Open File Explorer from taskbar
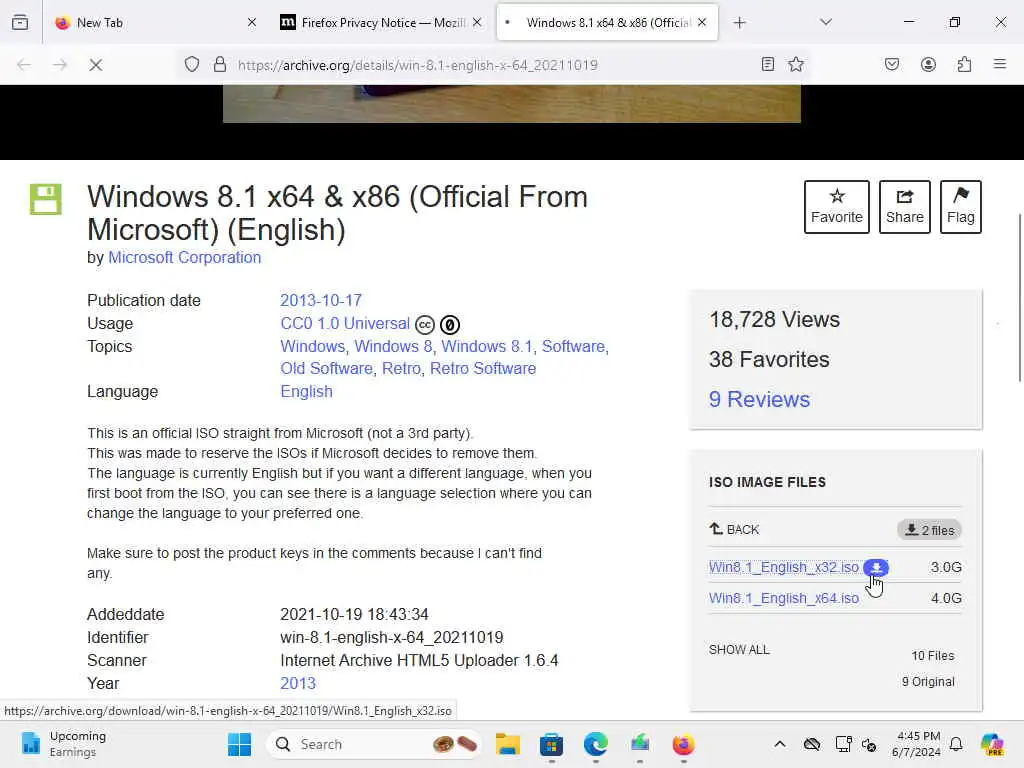 [x=507, y=744]
